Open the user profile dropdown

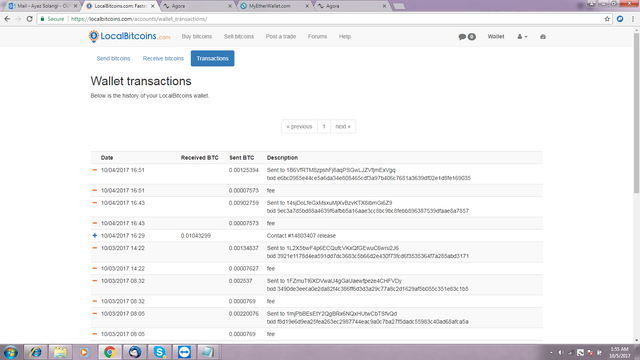pos(522,37)
